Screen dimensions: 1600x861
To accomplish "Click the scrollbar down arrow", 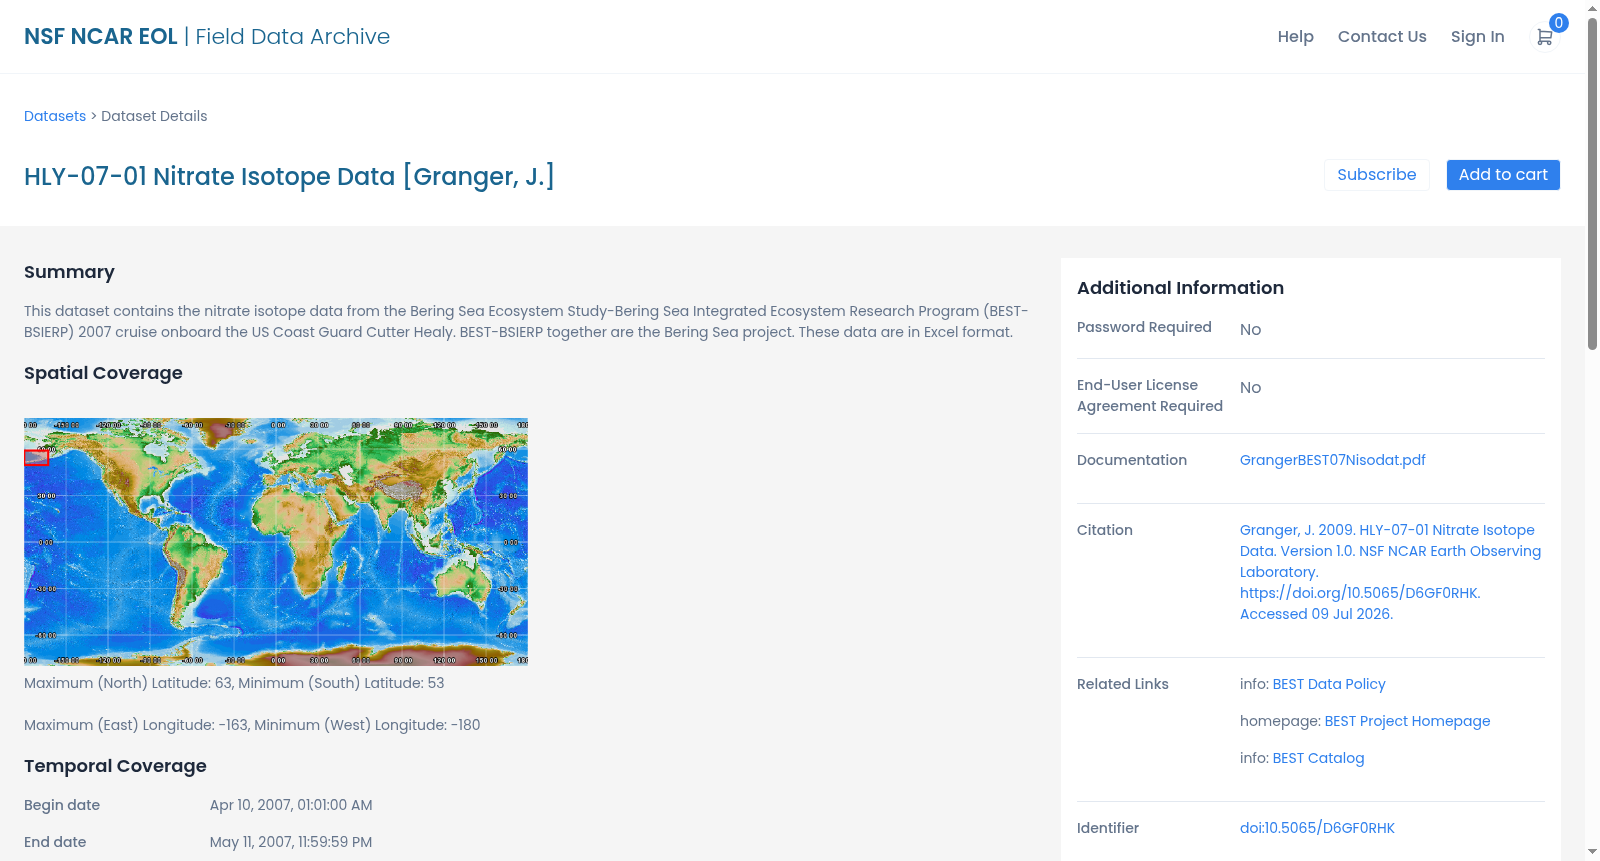I will tap(1592, 852).
